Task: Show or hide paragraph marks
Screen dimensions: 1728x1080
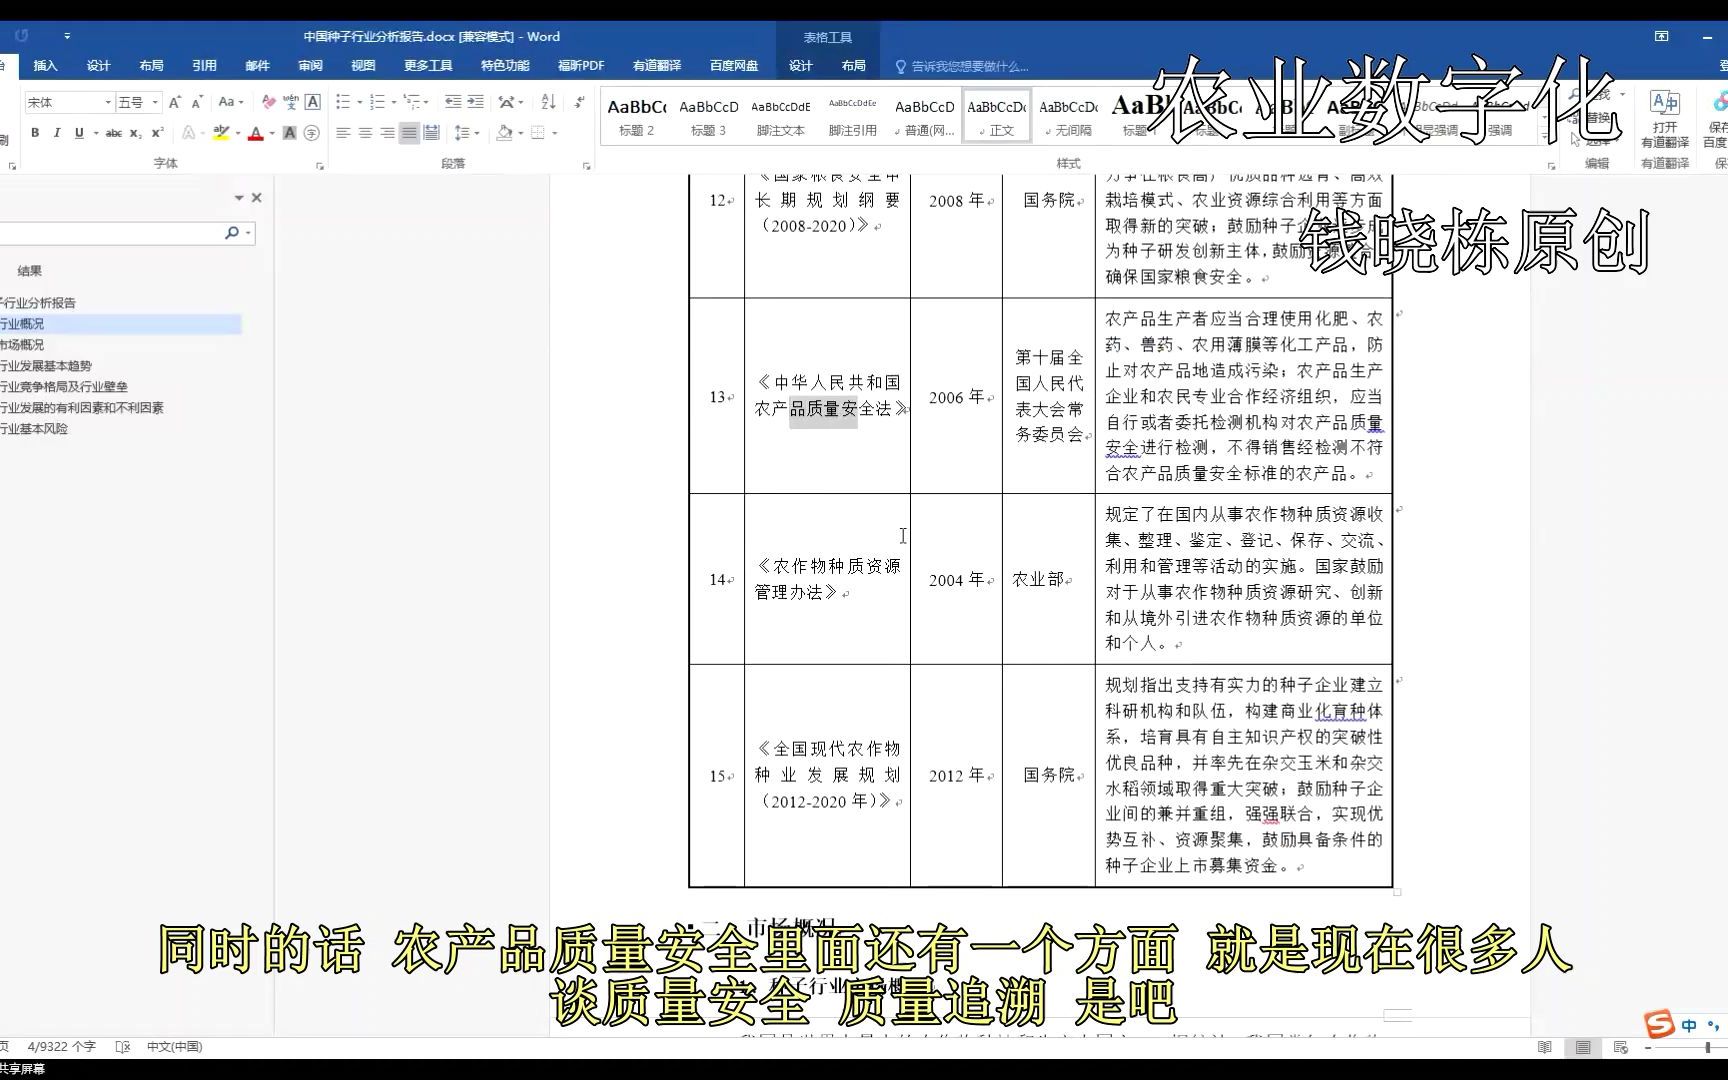Action: (579, 102)
